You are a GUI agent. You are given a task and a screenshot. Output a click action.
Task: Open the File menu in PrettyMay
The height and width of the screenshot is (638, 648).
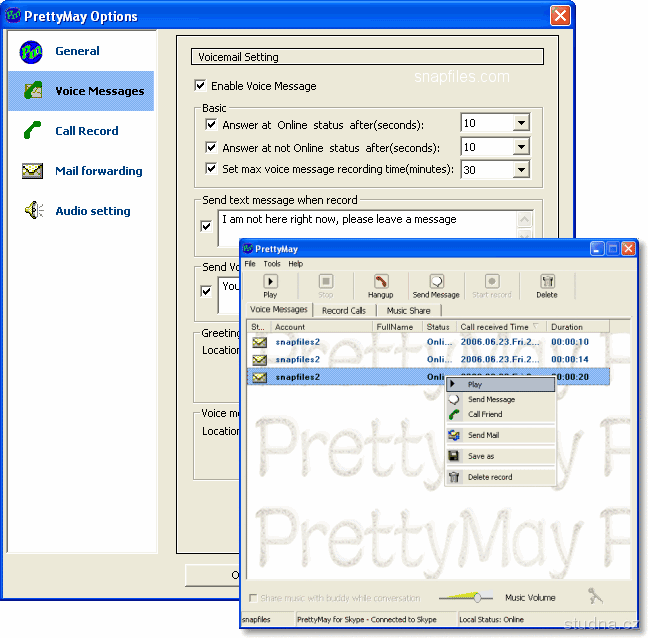250,264
